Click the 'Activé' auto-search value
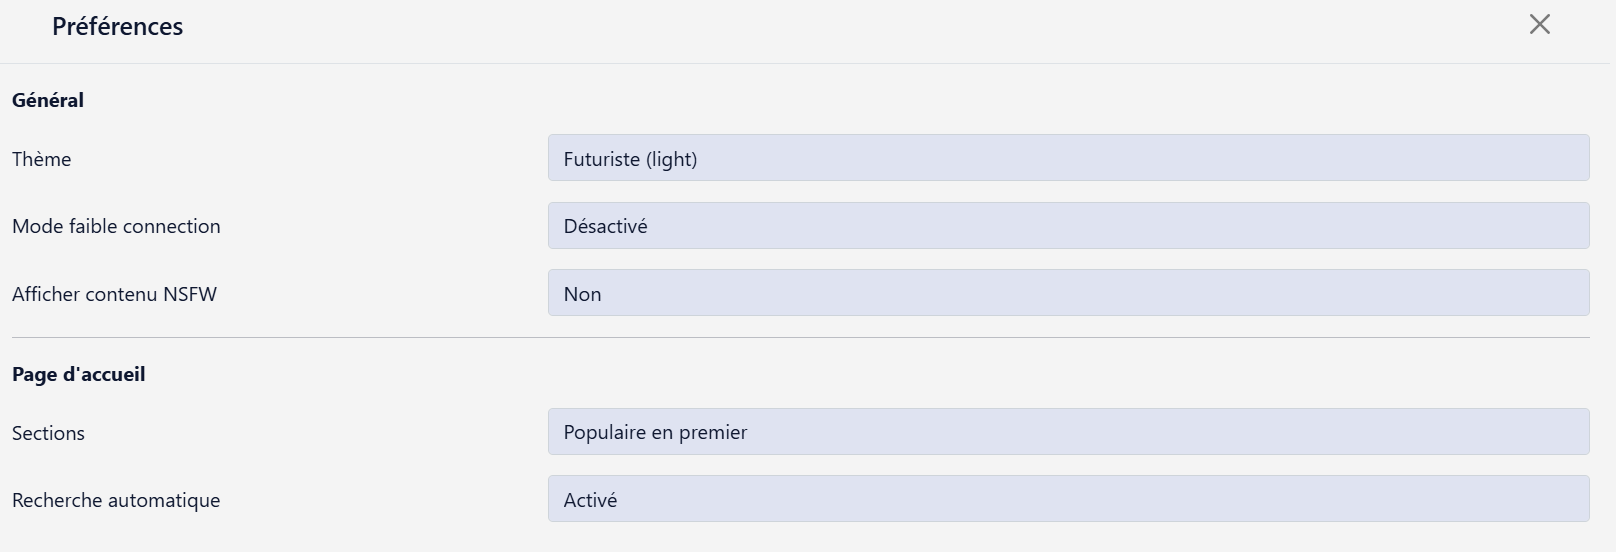Viewport: 1616px width, 552px height. [x=590, y=500]
